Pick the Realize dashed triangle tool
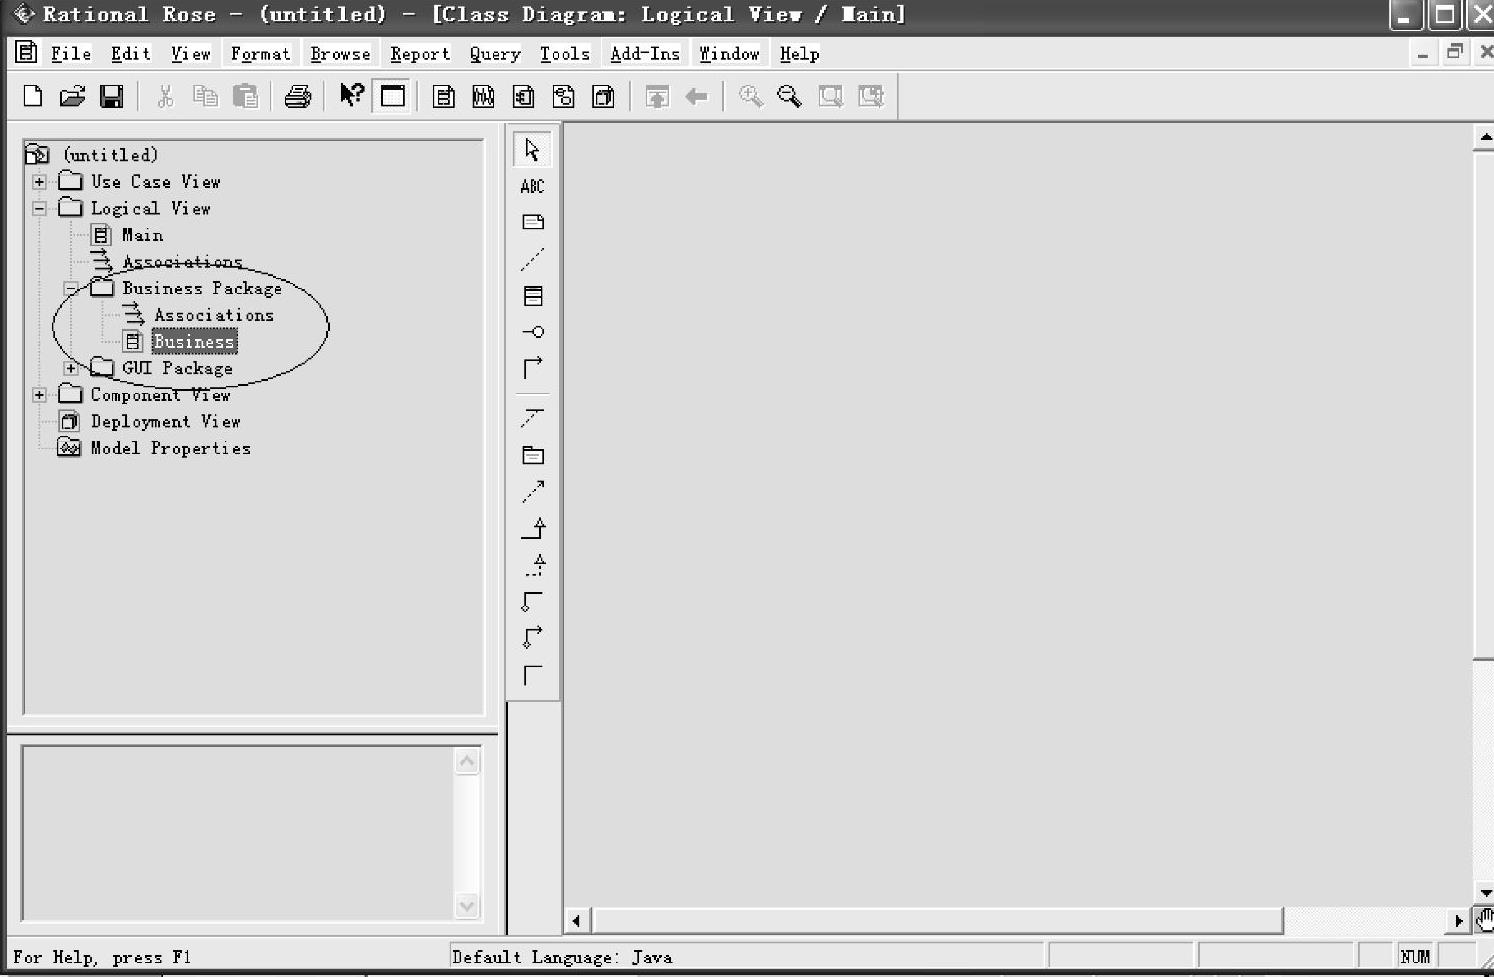The height and width of the screenshot is (977, 1494). tap(535, 565)
